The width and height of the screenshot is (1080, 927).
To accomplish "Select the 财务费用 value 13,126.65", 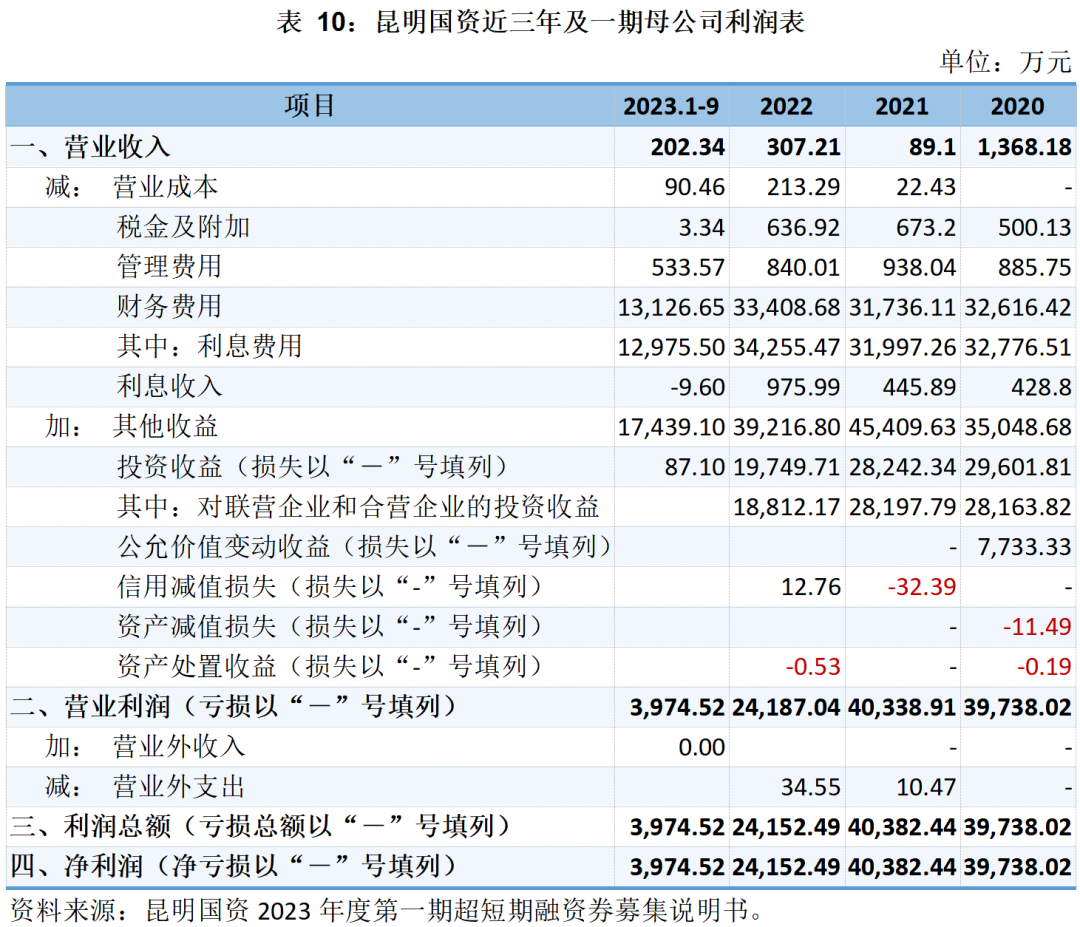I will (671, 307).
